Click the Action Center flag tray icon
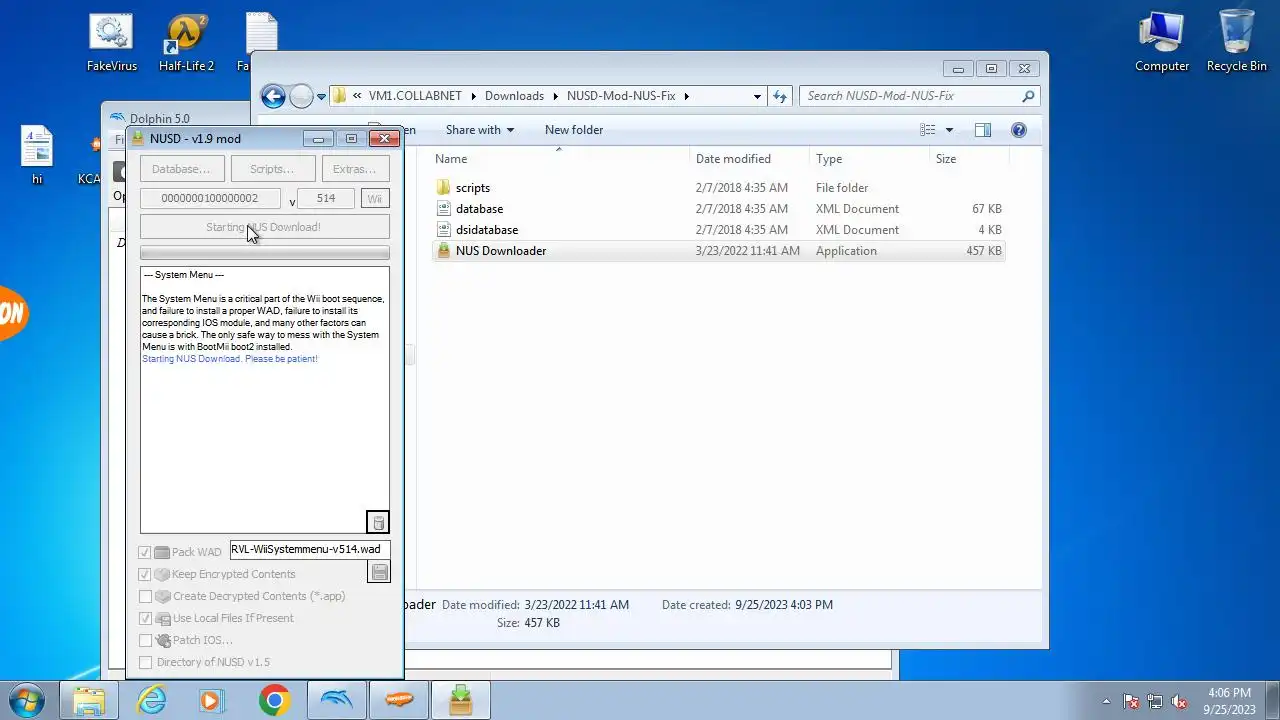 tap(1132, 701)
